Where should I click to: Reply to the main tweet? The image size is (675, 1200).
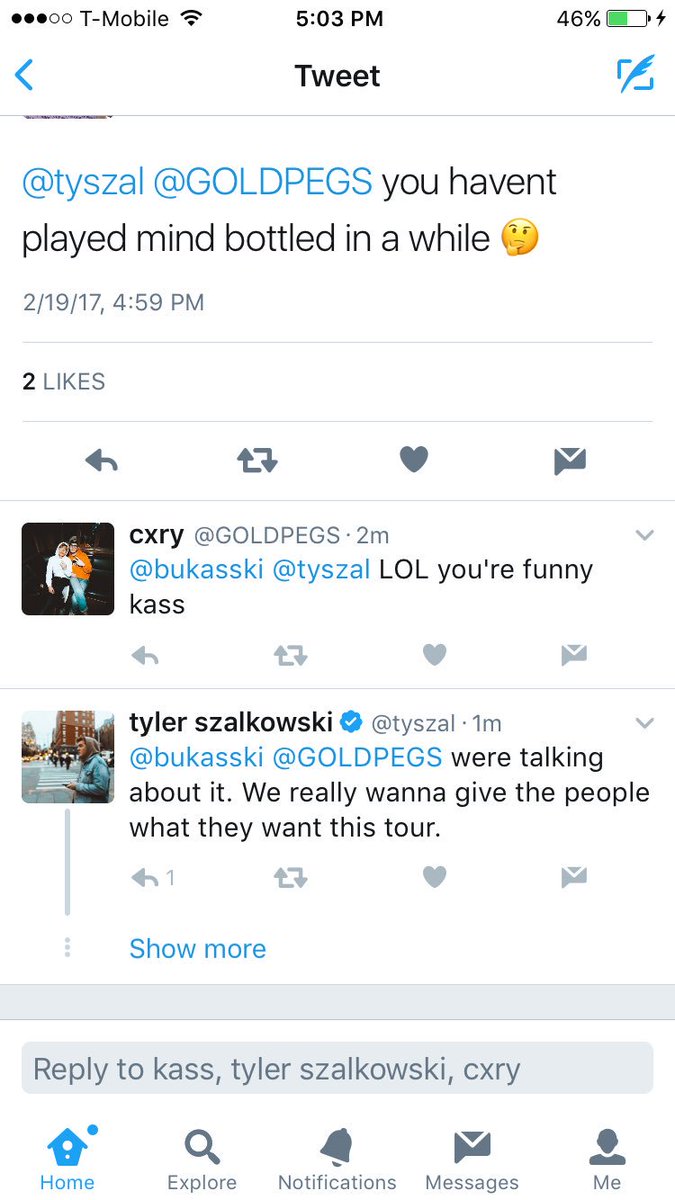point(102,460)
